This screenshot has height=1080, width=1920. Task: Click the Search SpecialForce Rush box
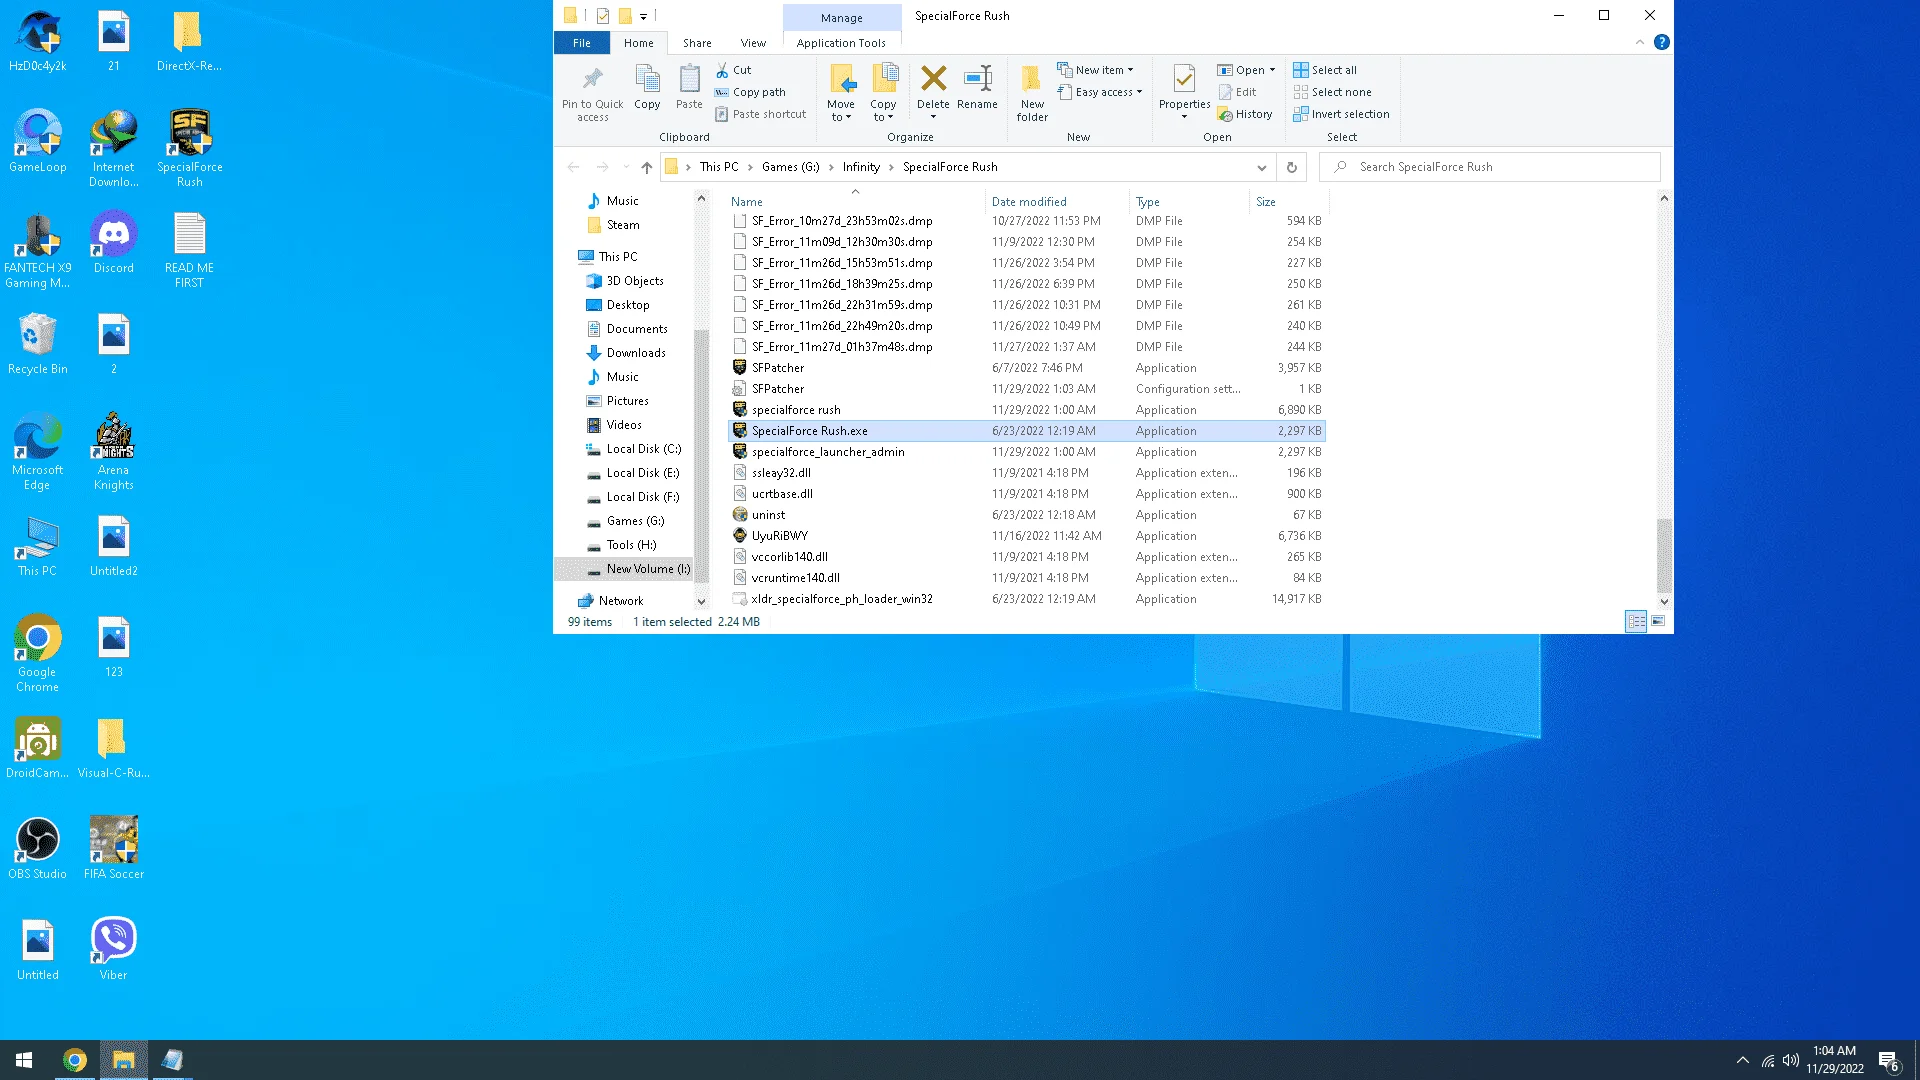[x=1490, y=167]
